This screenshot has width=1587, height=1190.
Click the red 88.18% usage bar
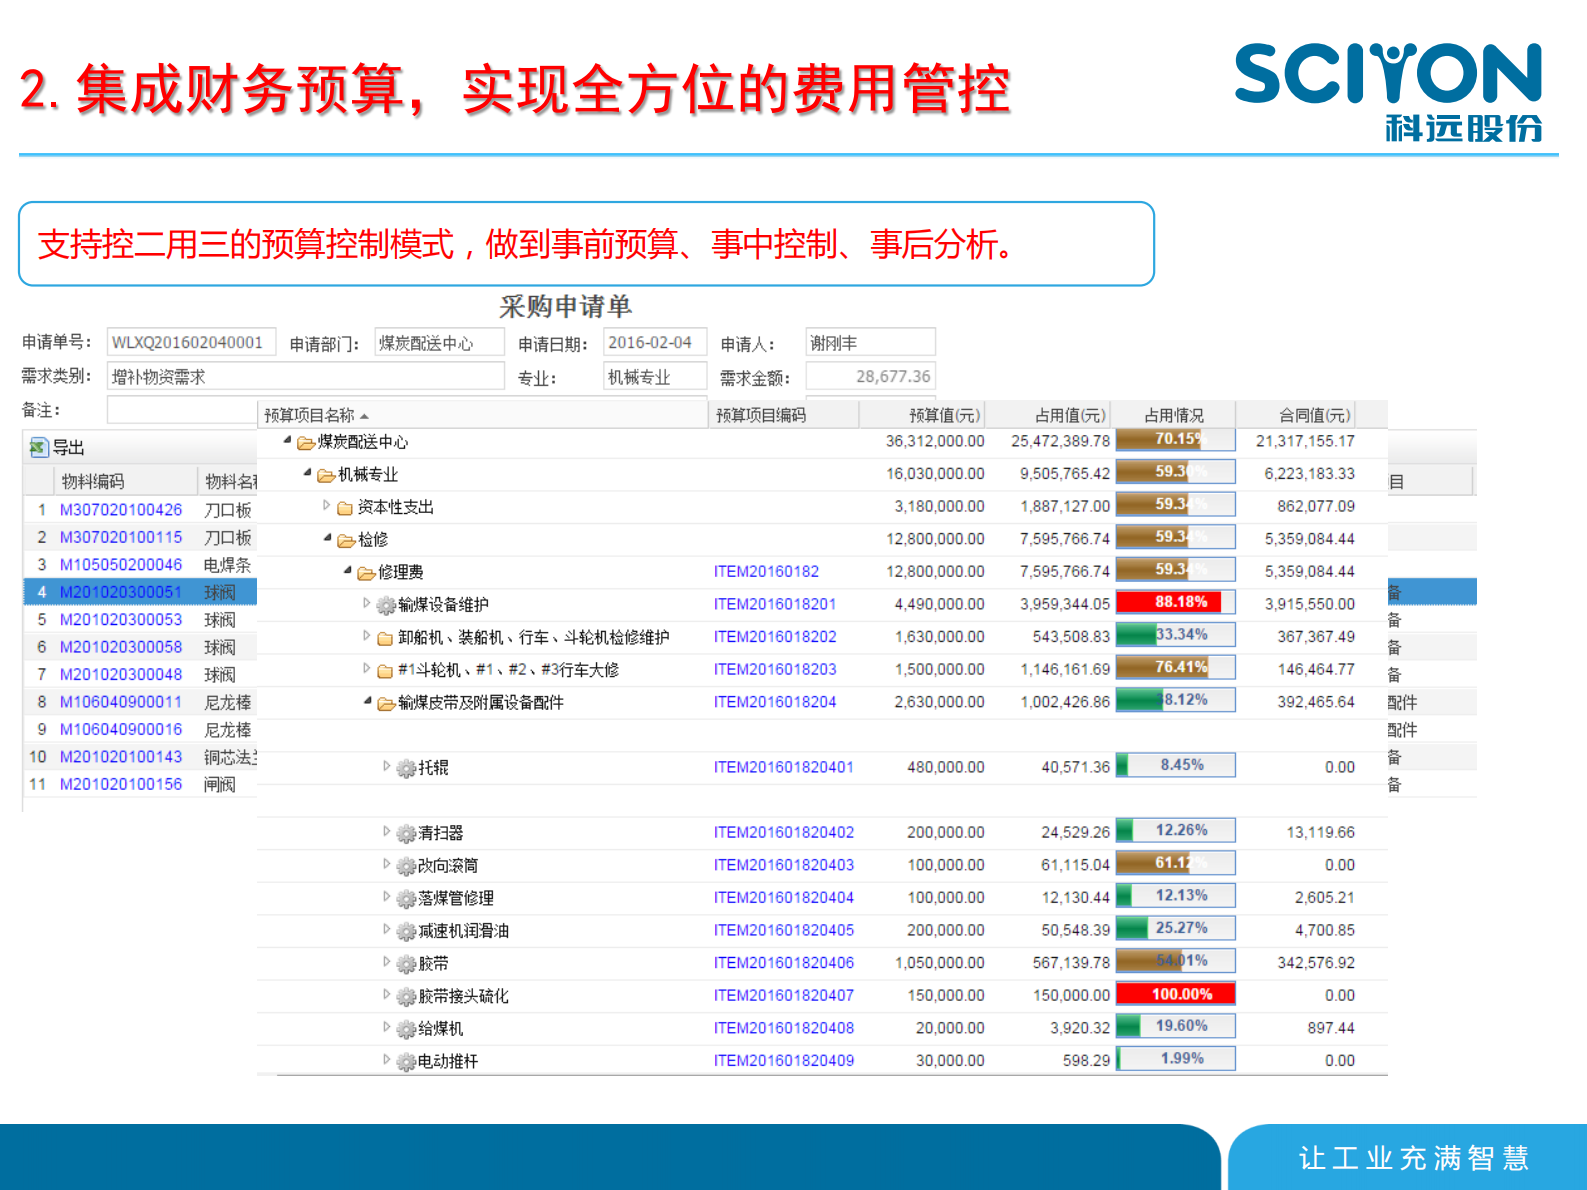[x=1175, y=602]
